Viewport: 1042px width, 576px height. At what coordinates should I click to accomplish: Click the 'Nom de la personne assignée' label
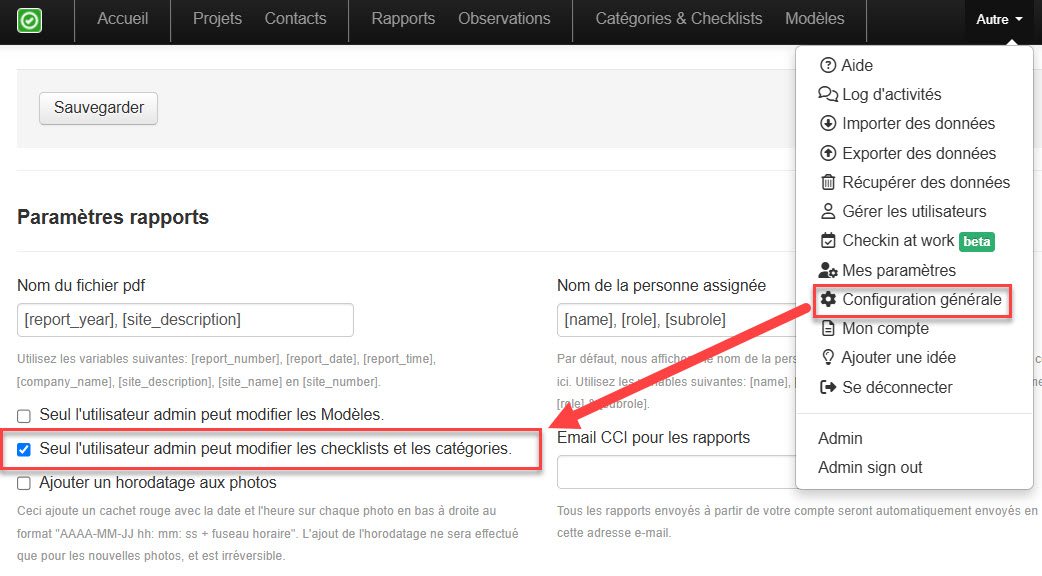point(661,286)
